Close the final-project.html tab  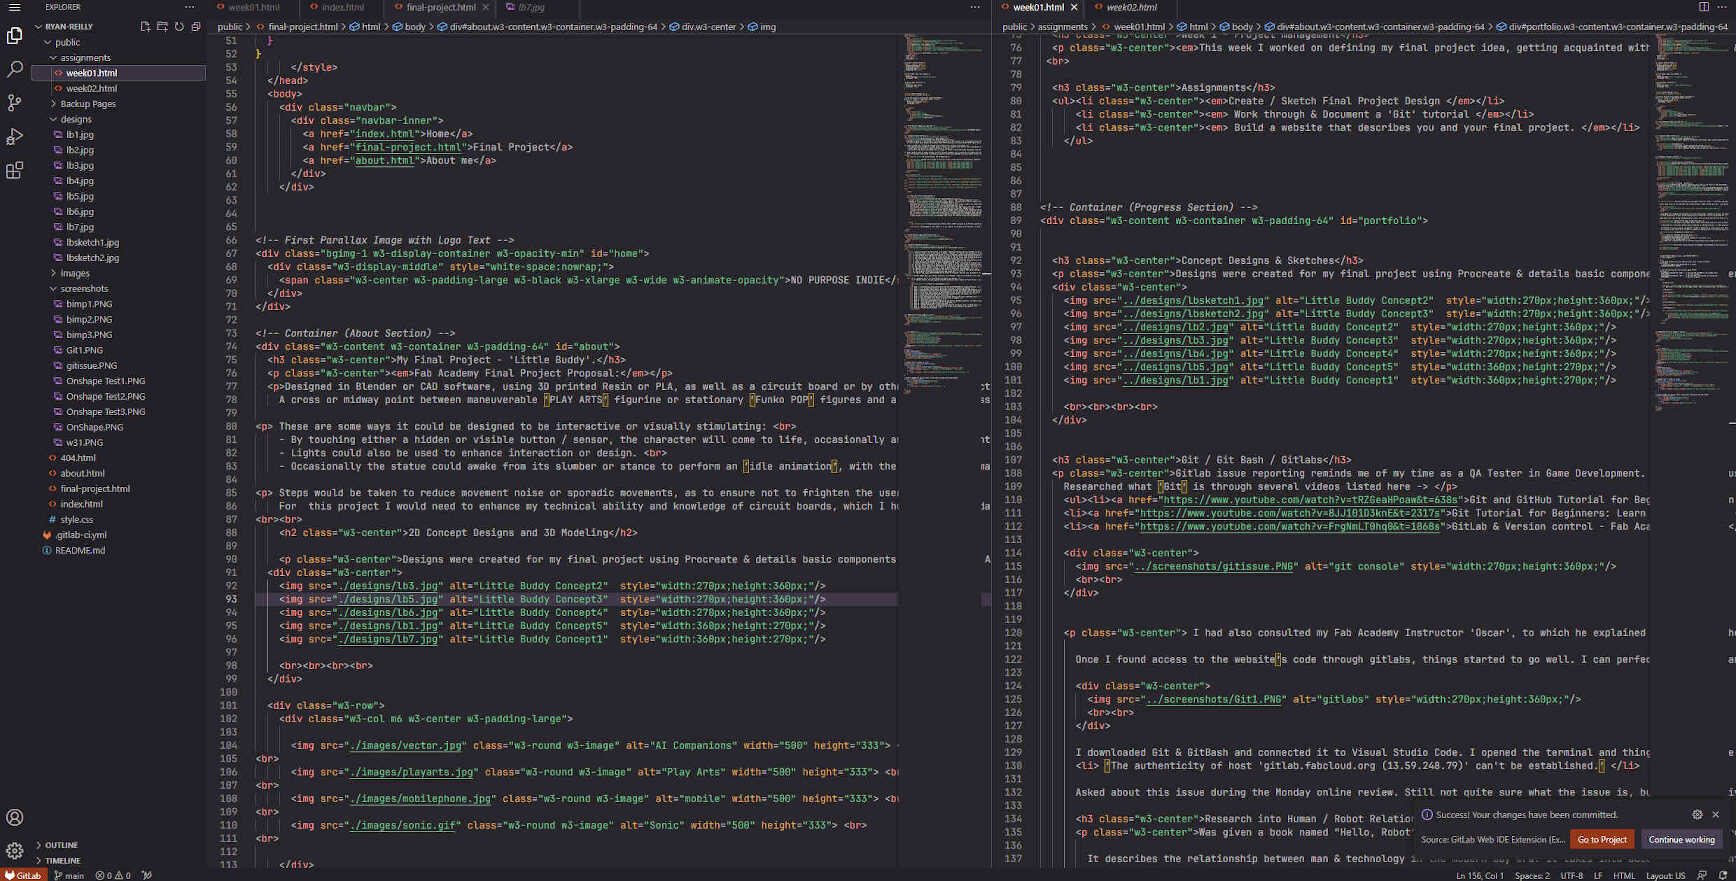click(486, 7)
